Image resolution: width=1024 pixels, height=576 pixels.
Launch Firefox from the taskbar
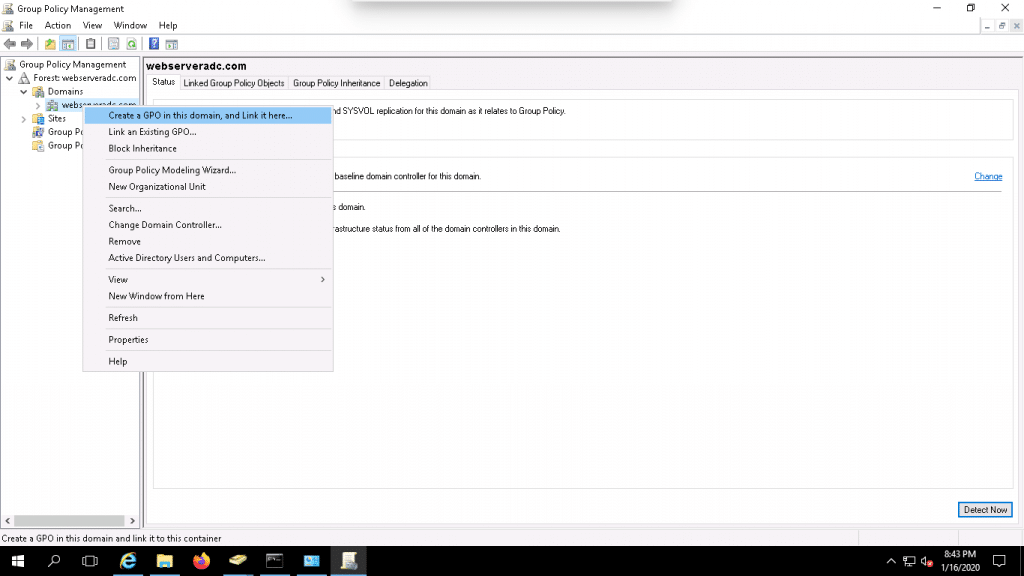(201, 561)
